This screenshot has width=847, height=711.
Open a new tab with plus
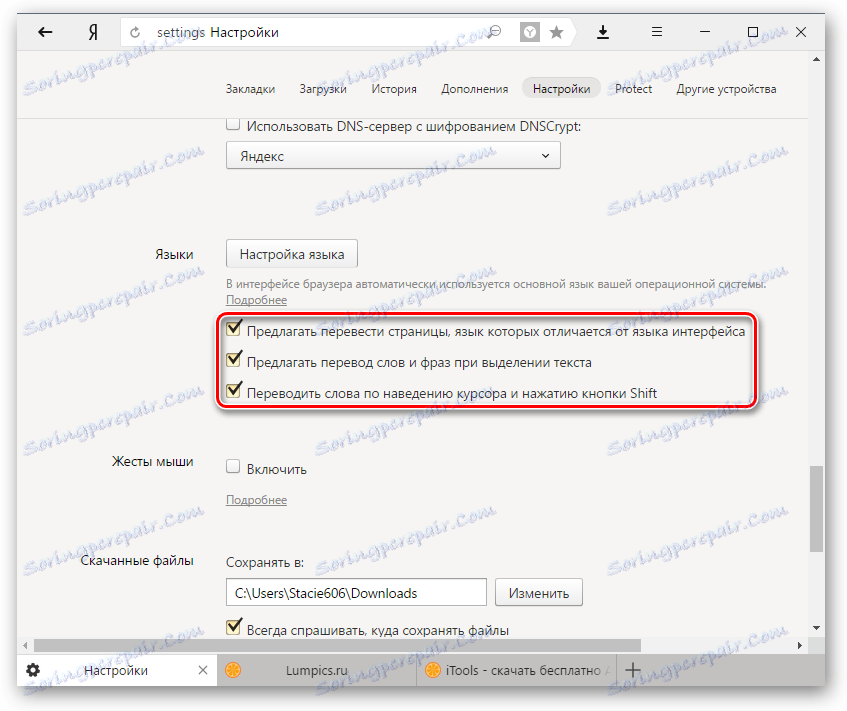click(633, 670)
